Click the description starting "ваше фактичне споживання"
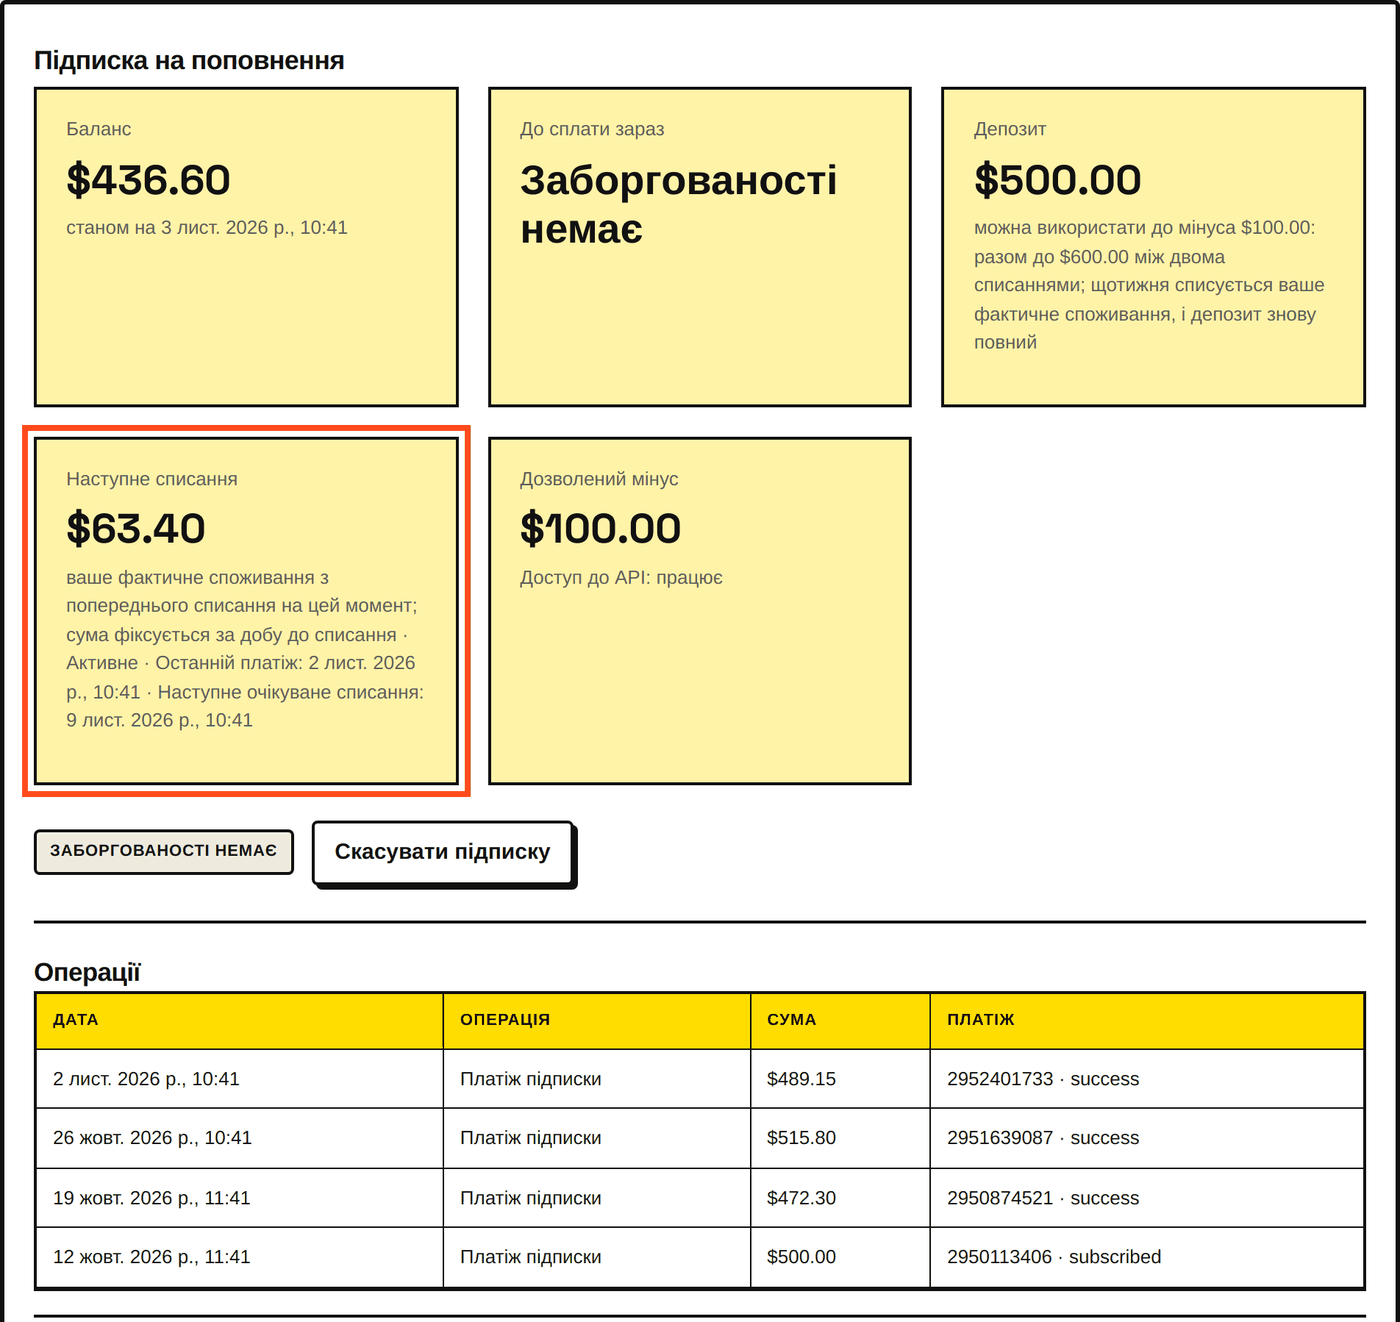Viewport: 1400px width, 1322px height. [x=246, y=649]
